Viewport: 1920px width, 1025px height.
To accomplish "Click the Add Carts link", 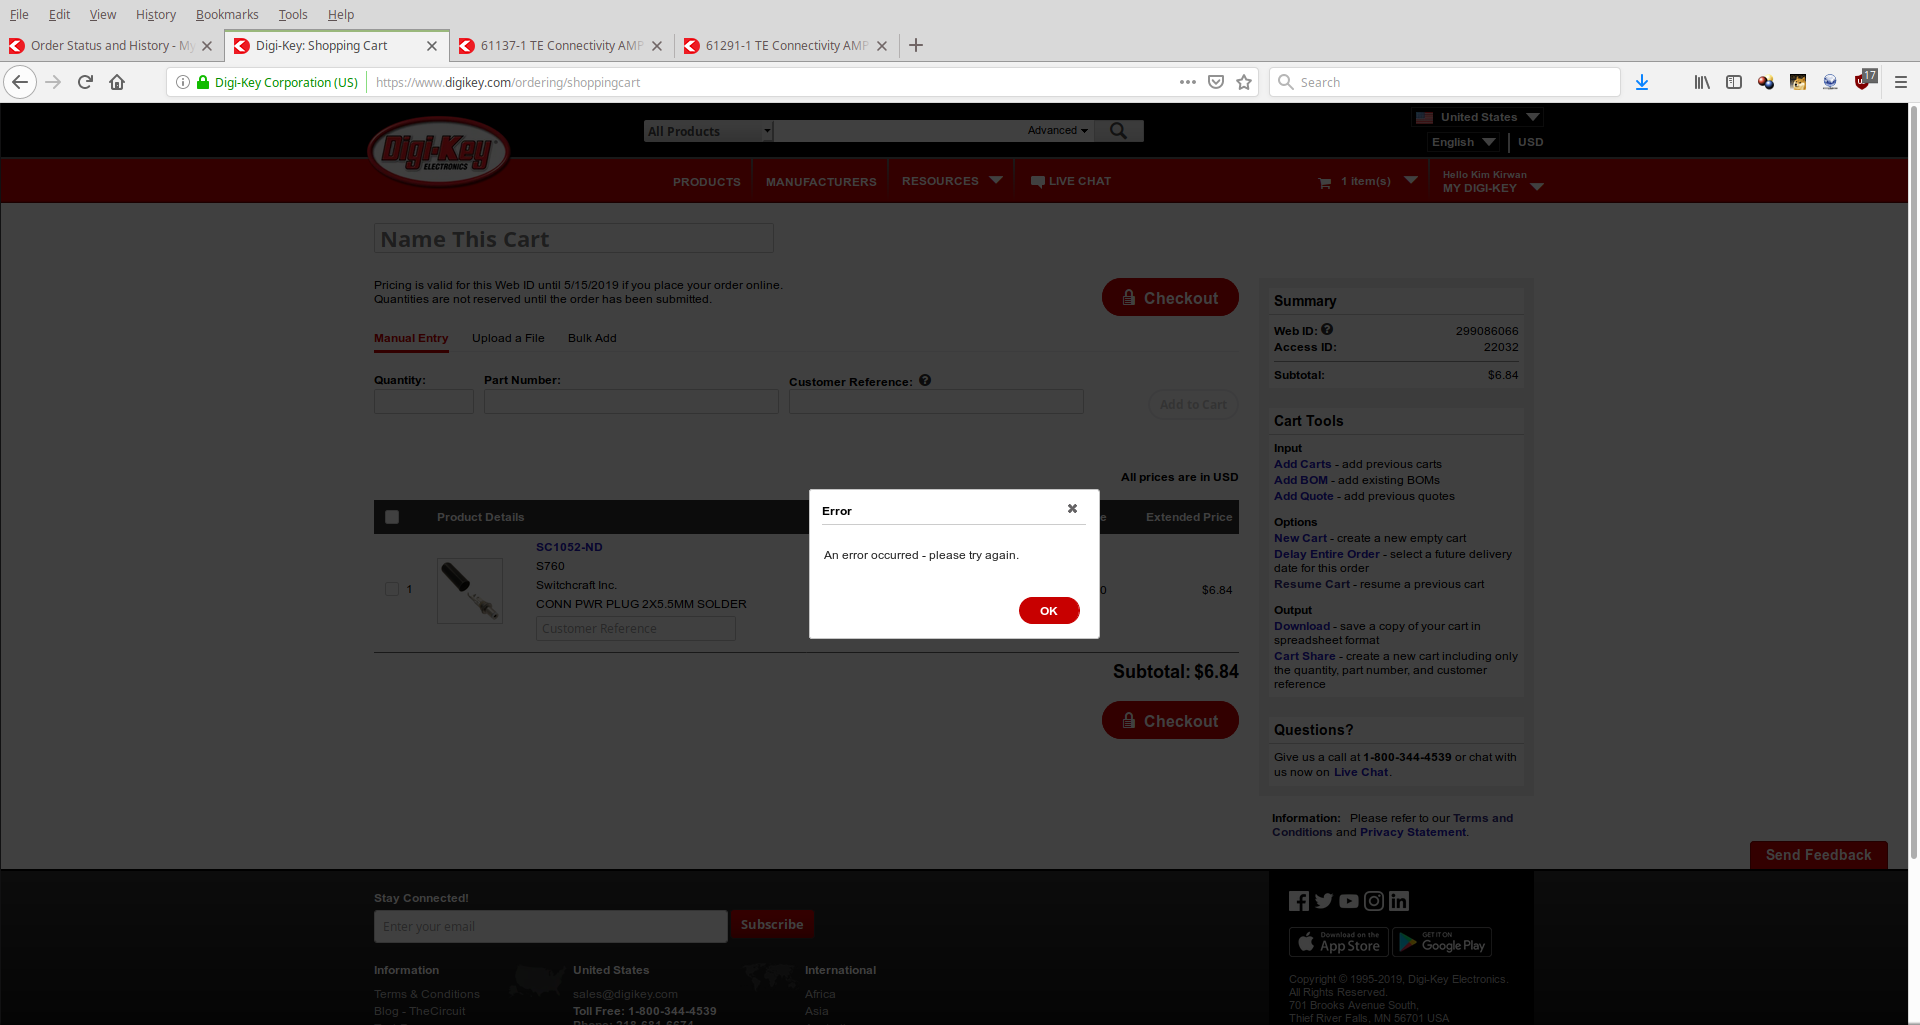I will [x=1302, y=464].
